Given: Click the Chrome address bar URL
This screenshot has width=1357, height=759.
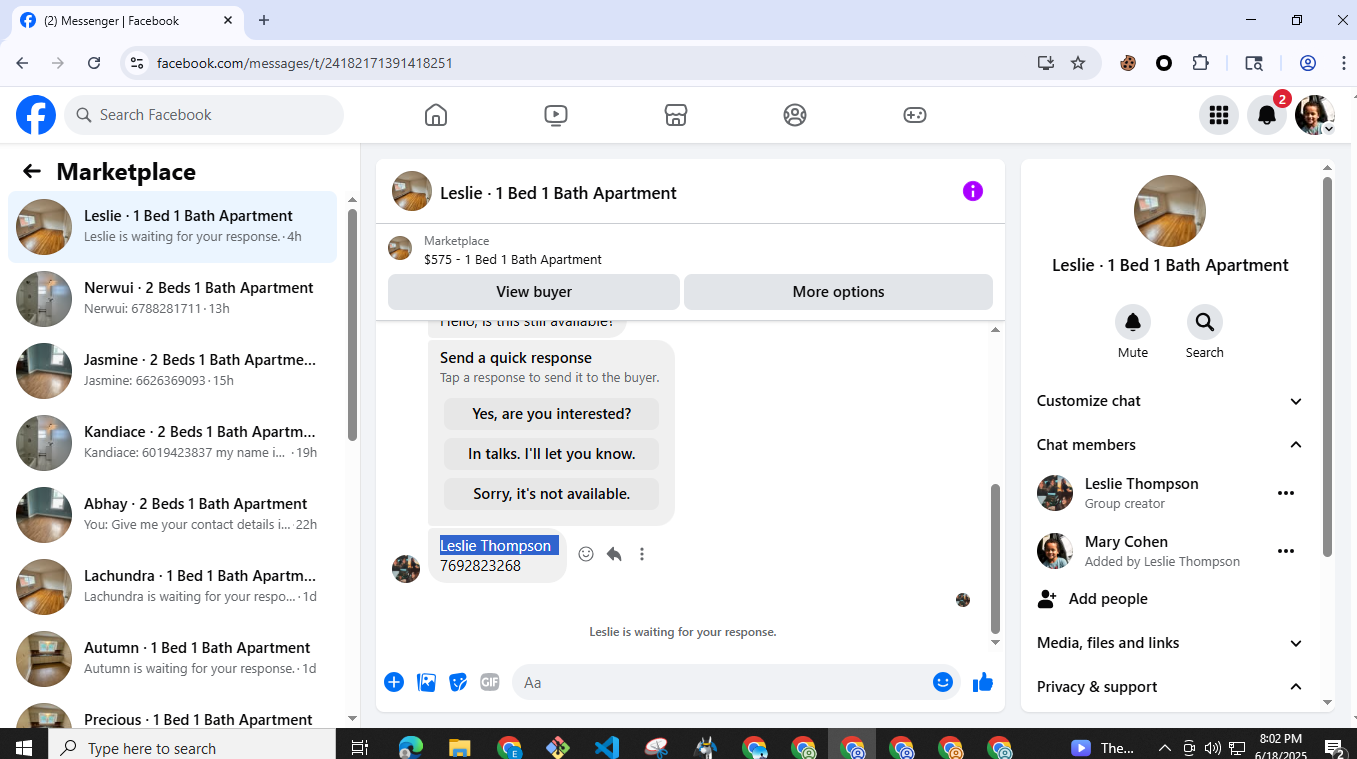Looking at the screenshot, I should [305, 63].
